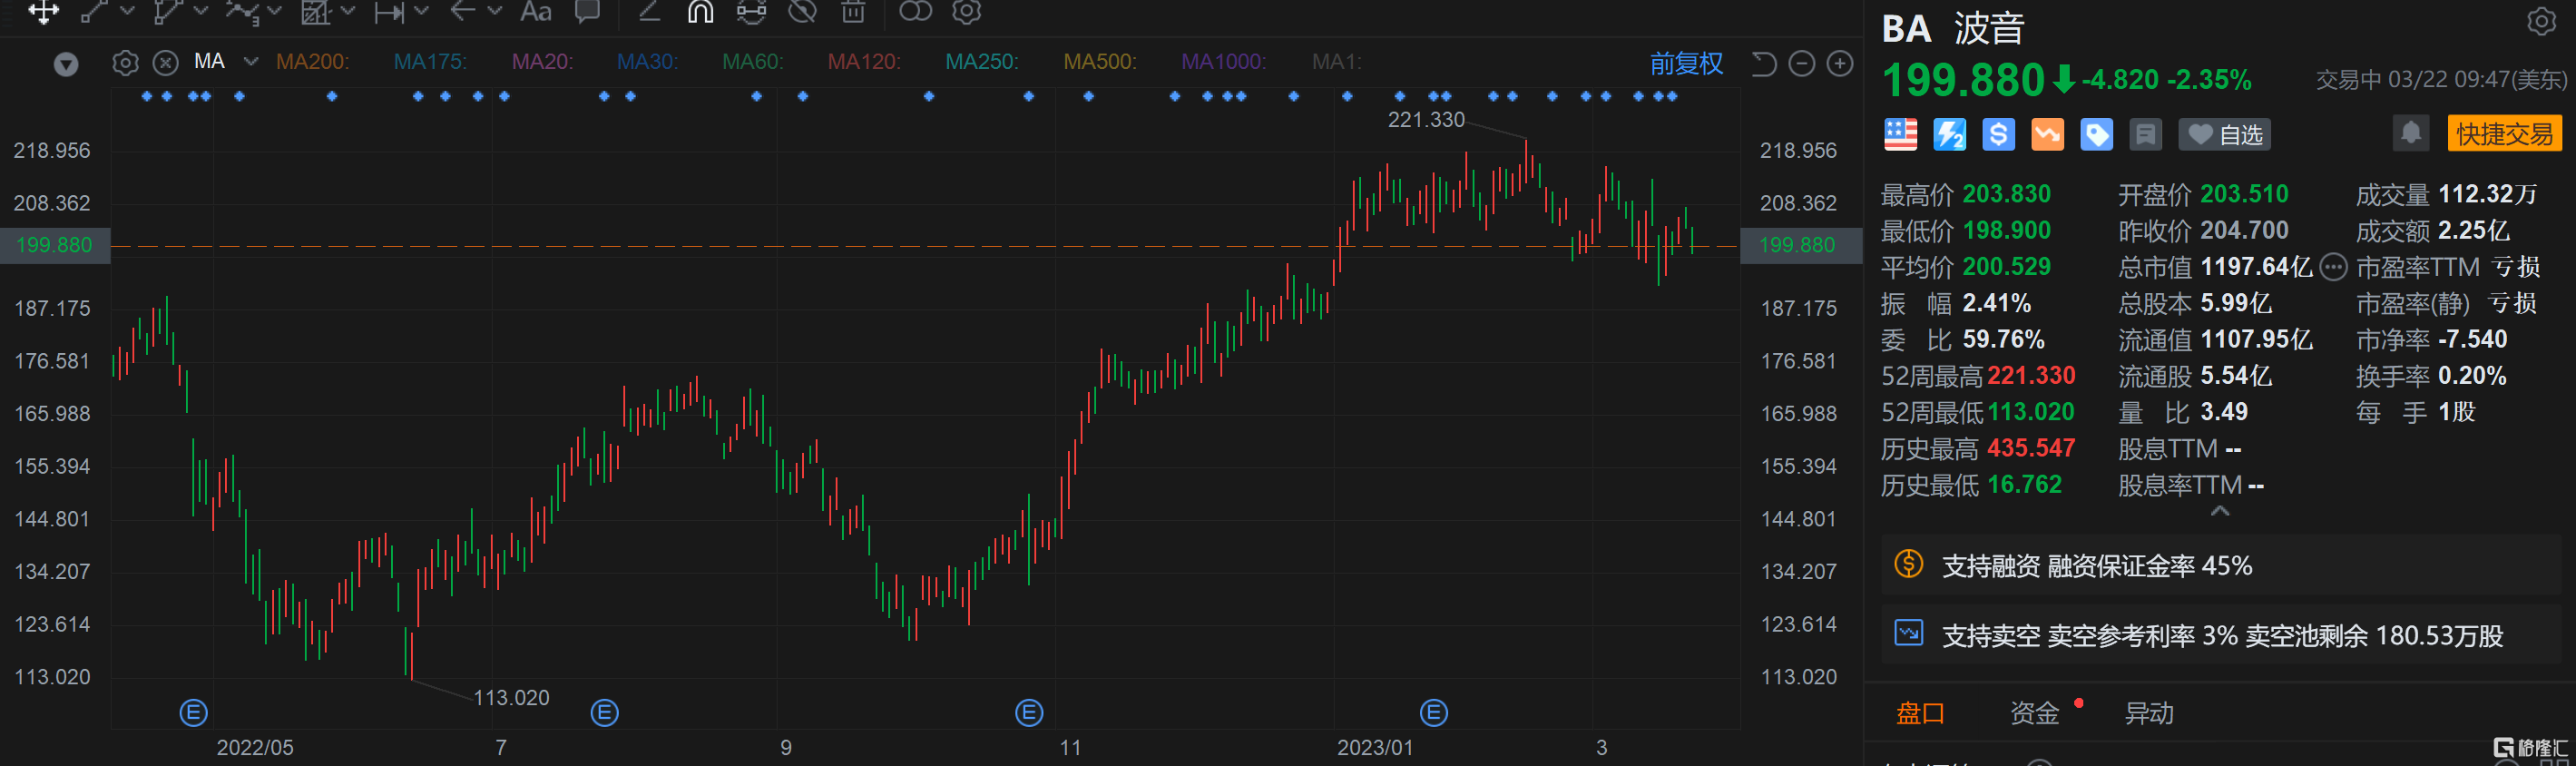Click the 快捷交易 quick trade button
The height and width of the screenshot is (766, 2576).
pos(2504,134)
